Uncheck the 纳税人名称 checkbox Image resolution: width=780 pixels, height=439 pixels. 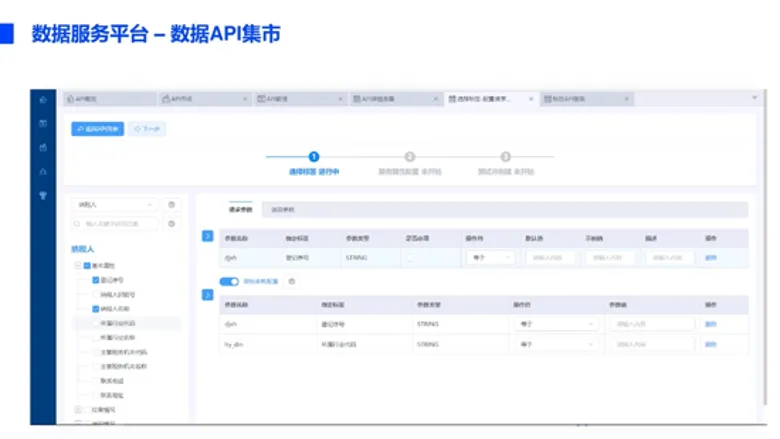[96, 309]
